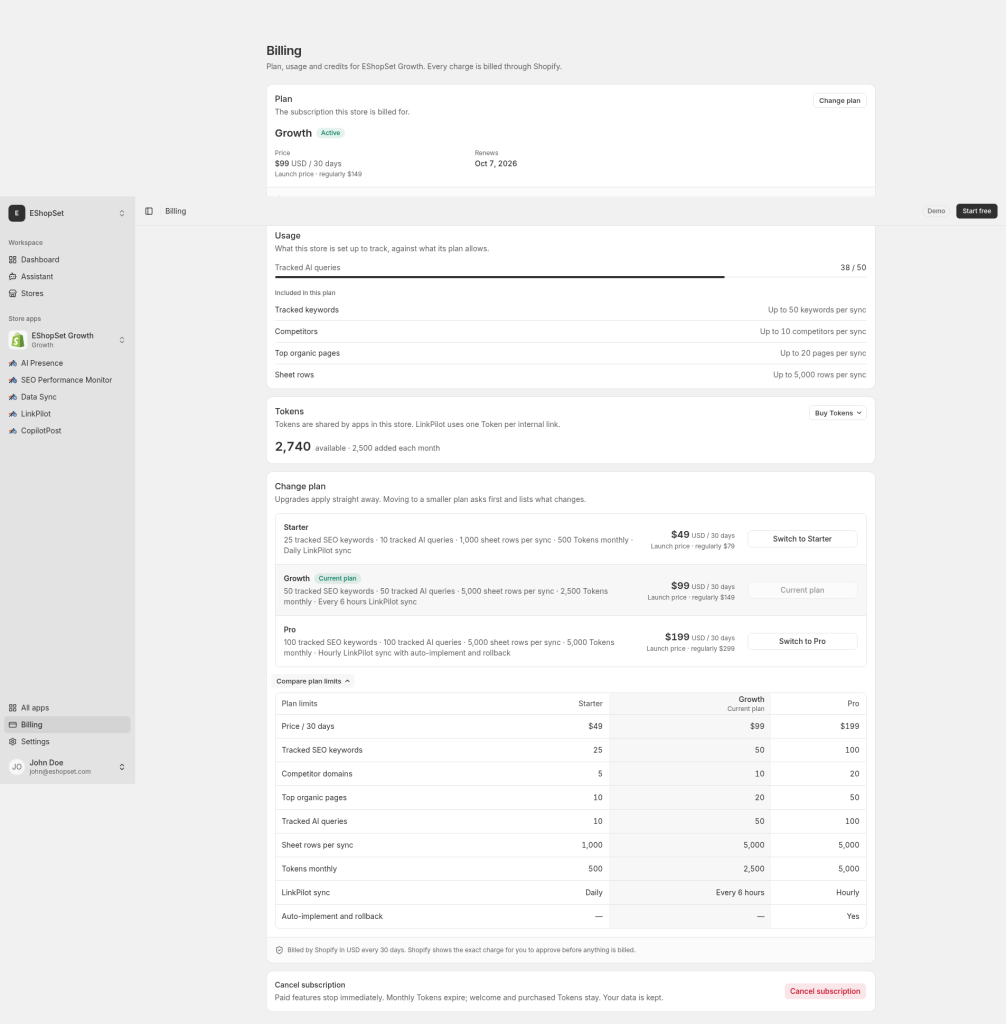Click the CopilotPost app icon
Screen dimensions: 1006x1024
pyautogui.click(x=12, y=431)
